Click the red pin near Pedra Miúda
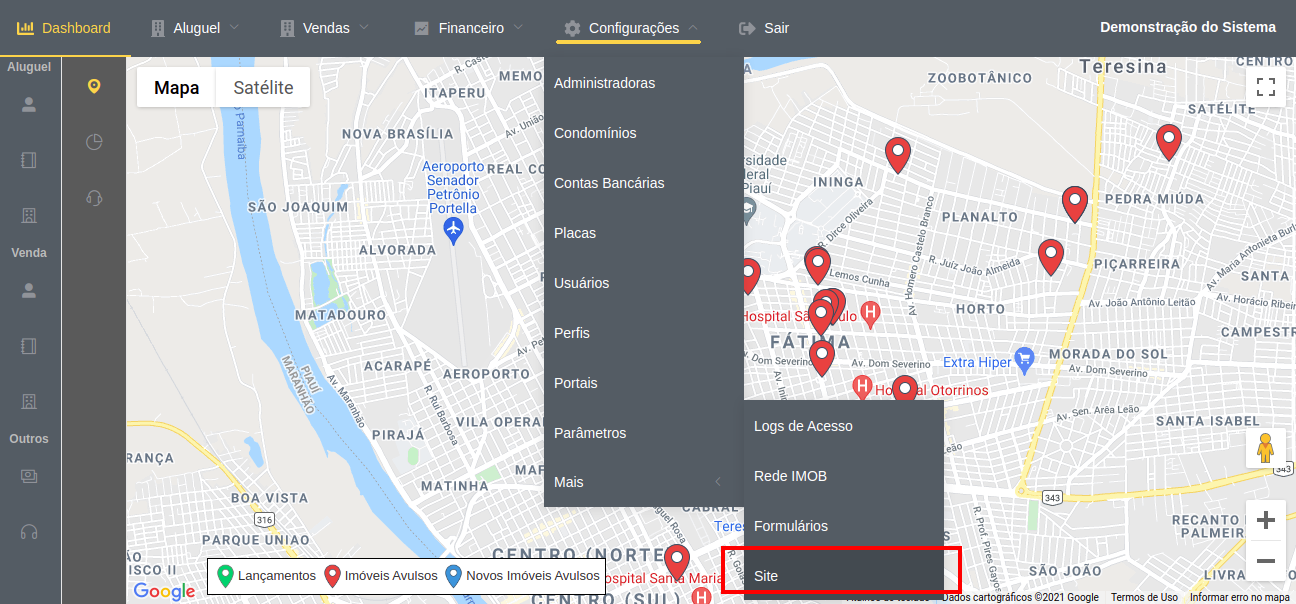 (1168, 142)
